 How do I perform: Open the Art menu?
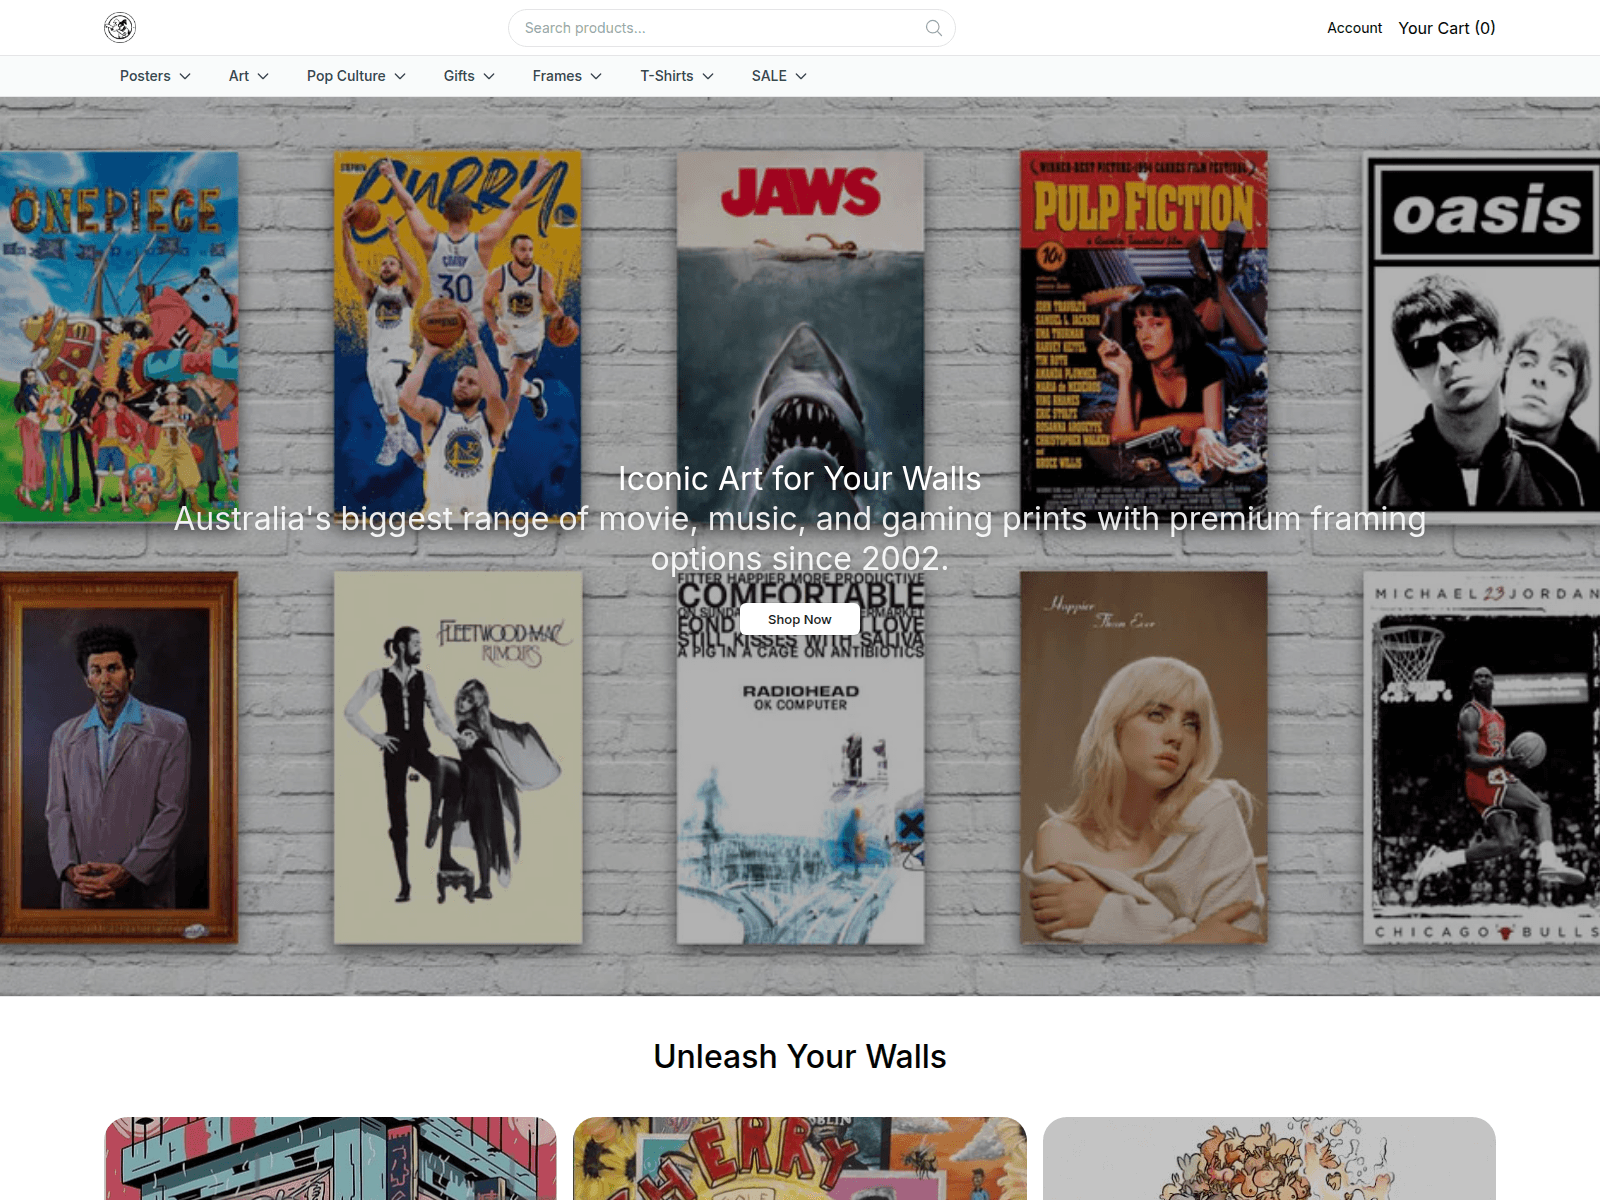tap(248, 76)
